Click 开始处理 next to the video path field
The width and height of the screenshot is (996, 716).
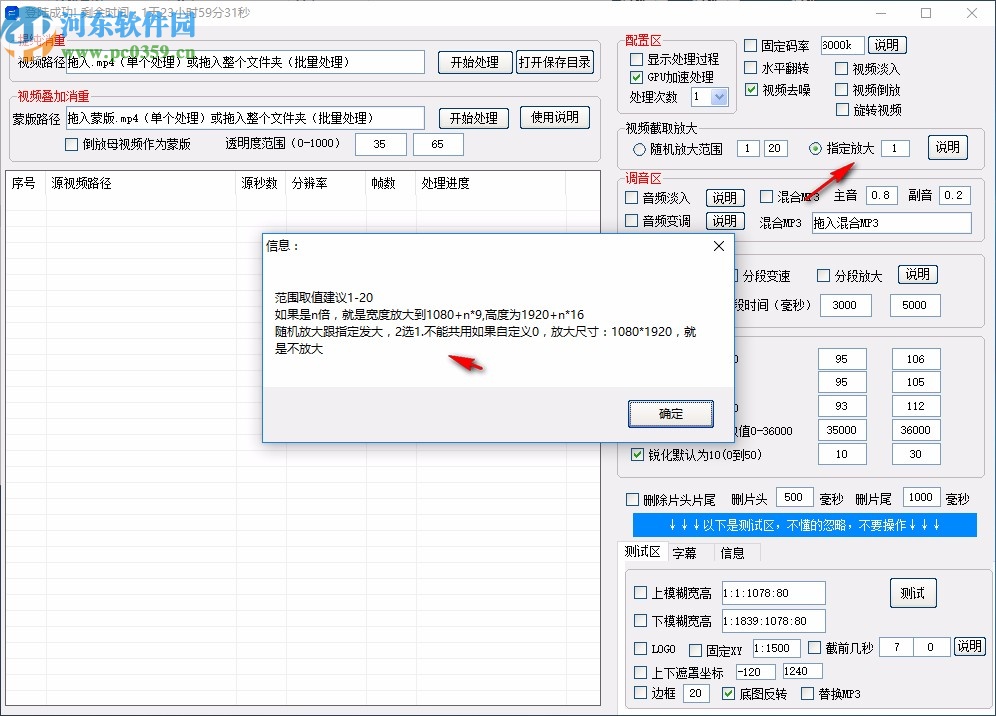click(475, 62)
